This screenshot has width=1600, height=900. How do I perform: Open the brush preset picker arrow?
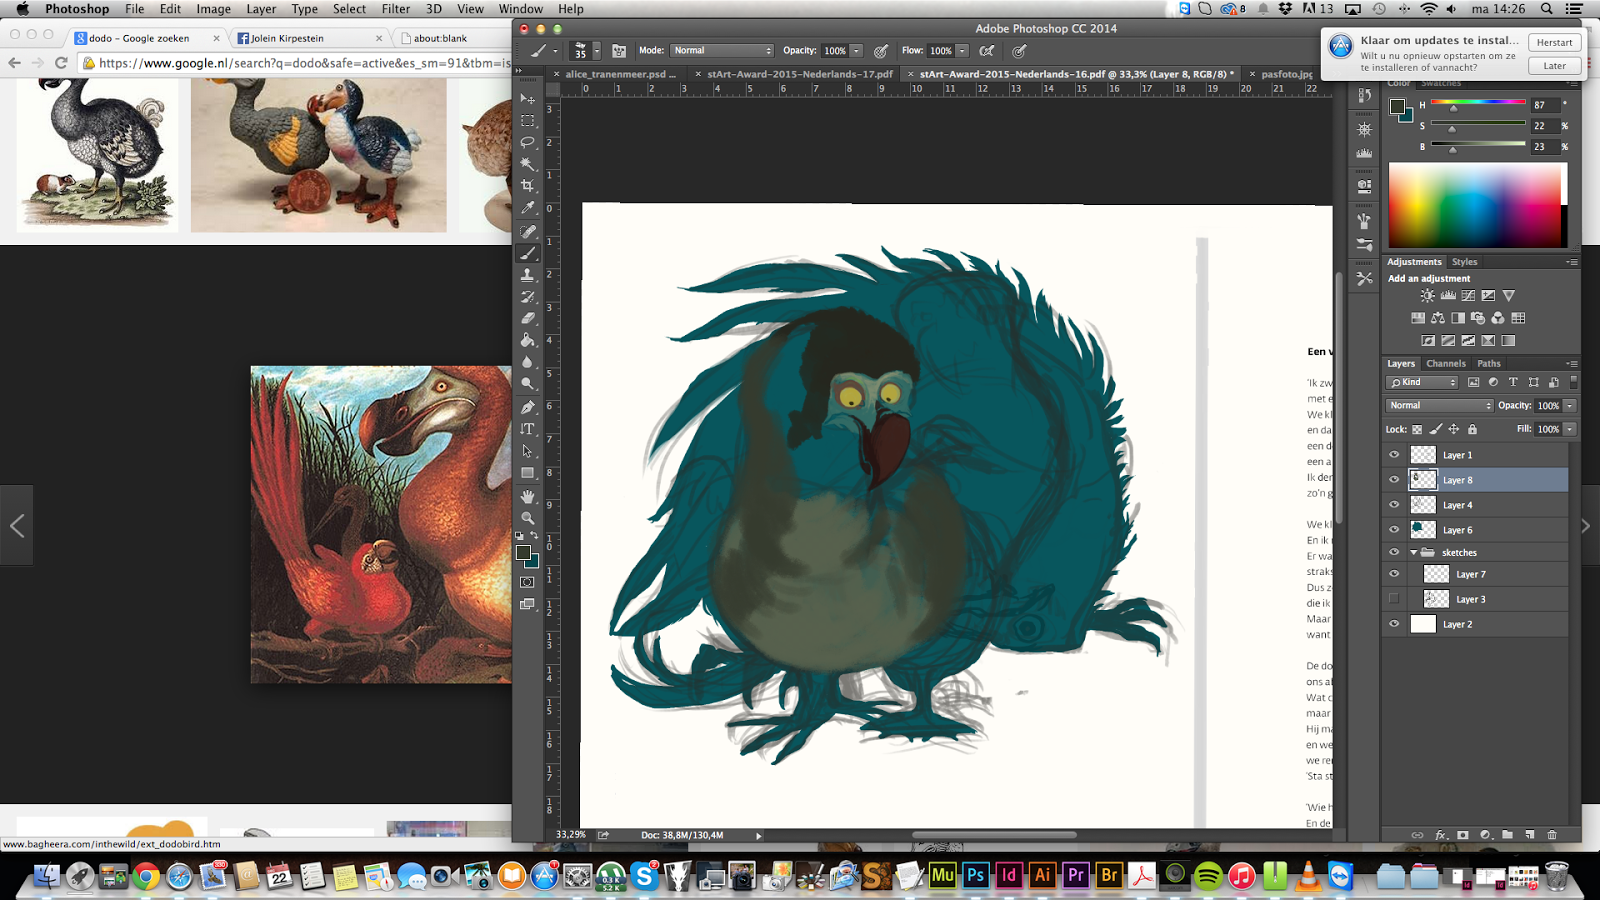click(597, 51)
